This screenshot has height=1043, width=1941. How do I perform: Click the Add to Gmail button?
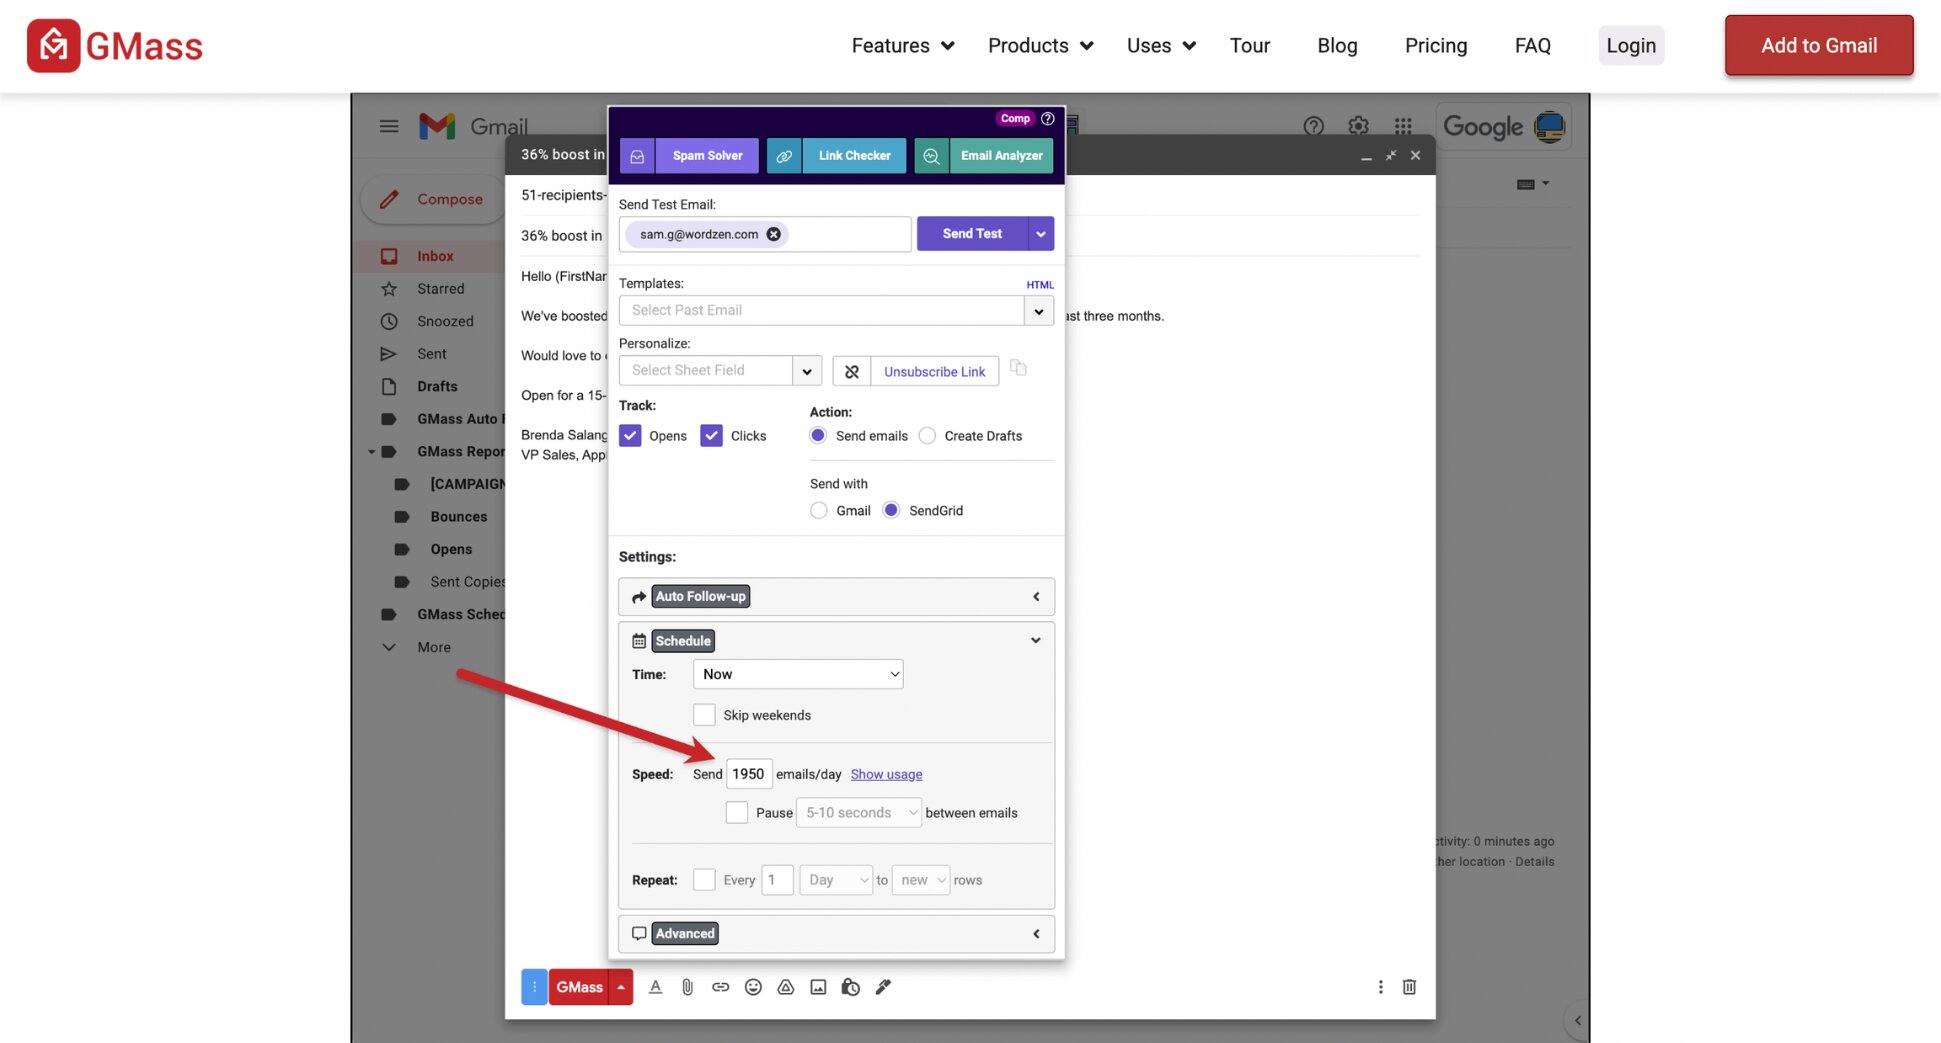pos(1819,46)
